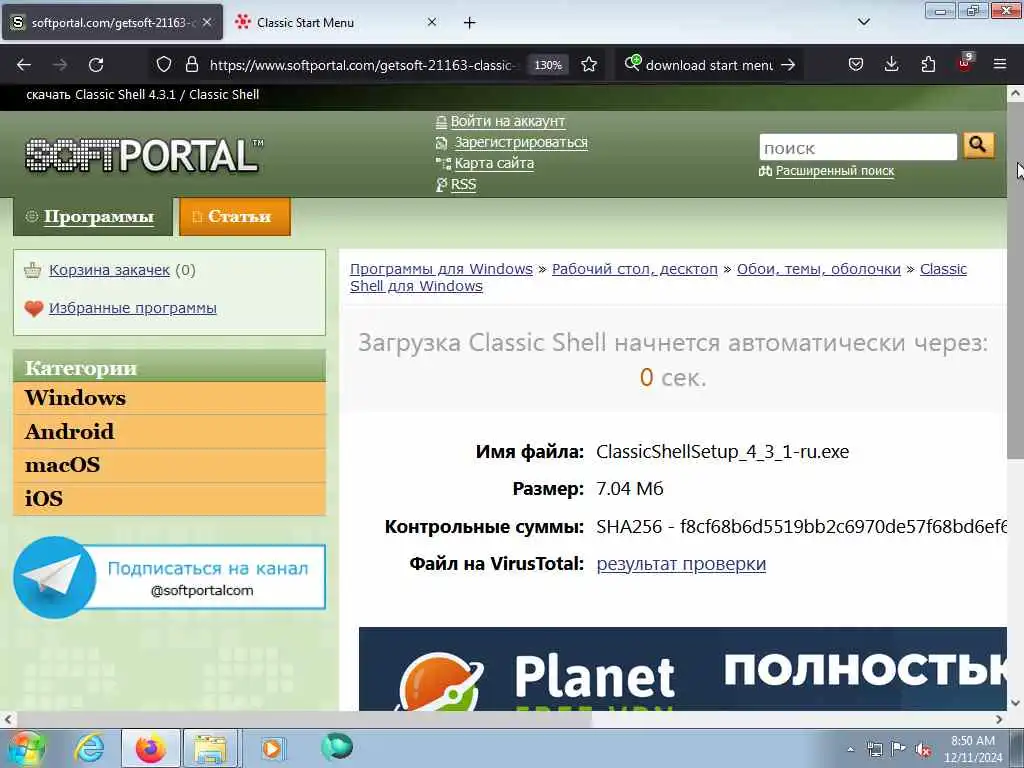The width and height of the screenshot is (1024, 768).
Task: Open the Action Center flag tray icon
Action: click(x=899, y=749)
